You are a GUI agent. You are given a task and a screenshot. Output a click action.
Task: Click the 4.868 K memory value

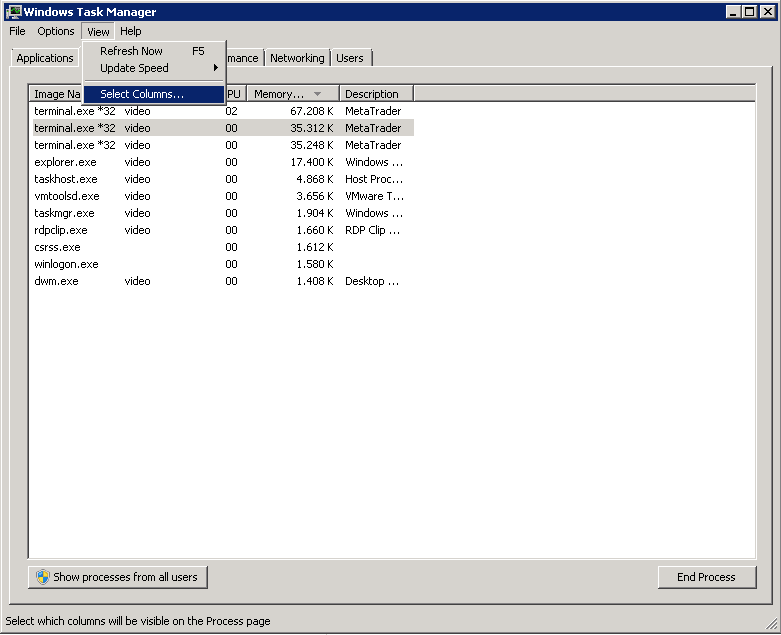pyautogui.click(x=315, y=179)
